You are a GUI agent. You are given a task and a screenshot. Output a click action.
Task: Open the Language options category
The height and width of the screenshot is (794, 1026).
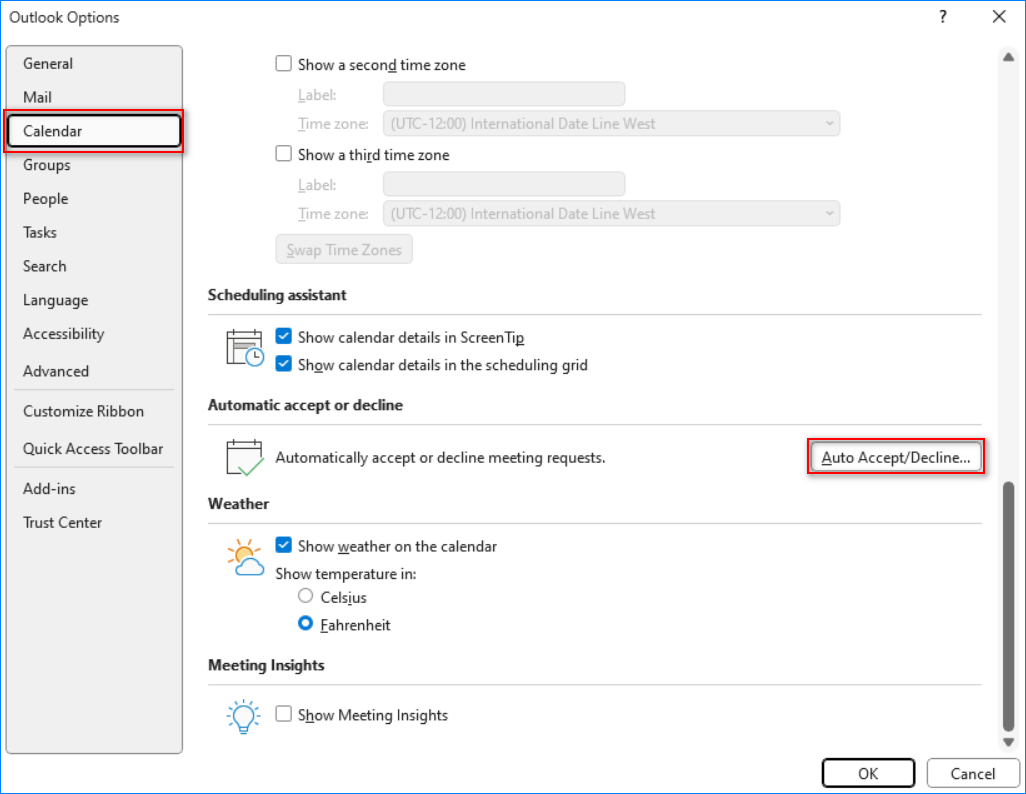pyautogui.click(x=94, y=300)
